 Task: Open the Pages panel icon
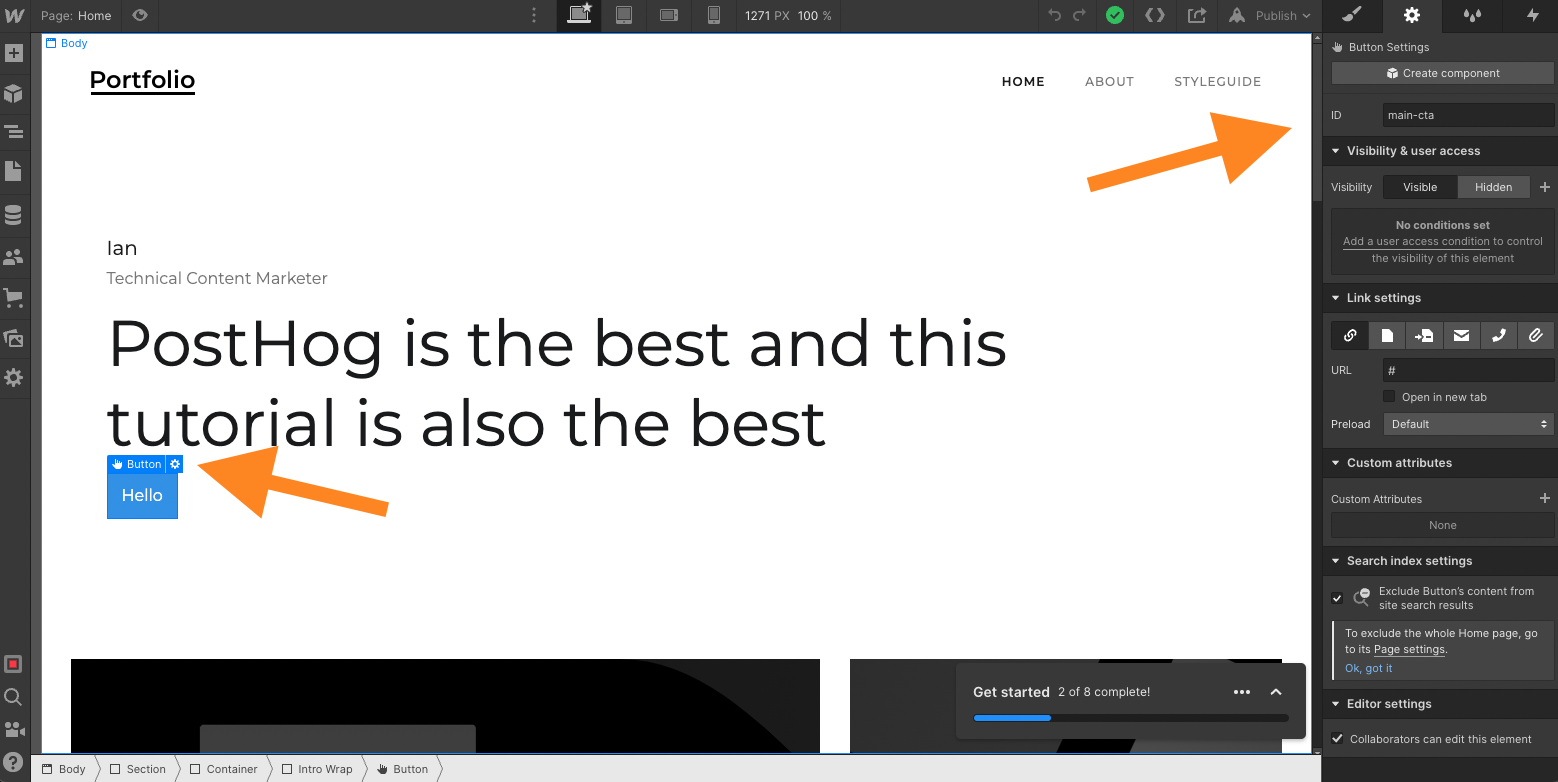point(13,171)
